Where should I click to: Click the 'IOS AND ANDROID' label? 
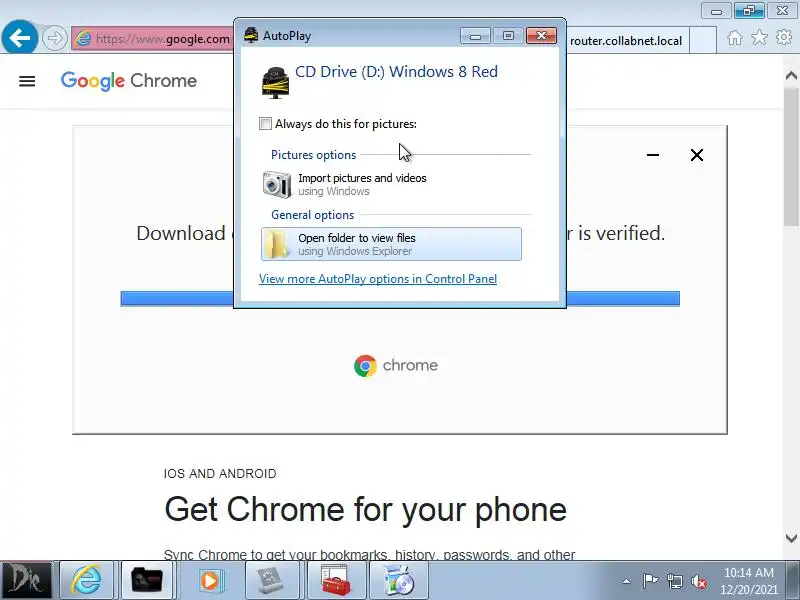pos(220,473)
